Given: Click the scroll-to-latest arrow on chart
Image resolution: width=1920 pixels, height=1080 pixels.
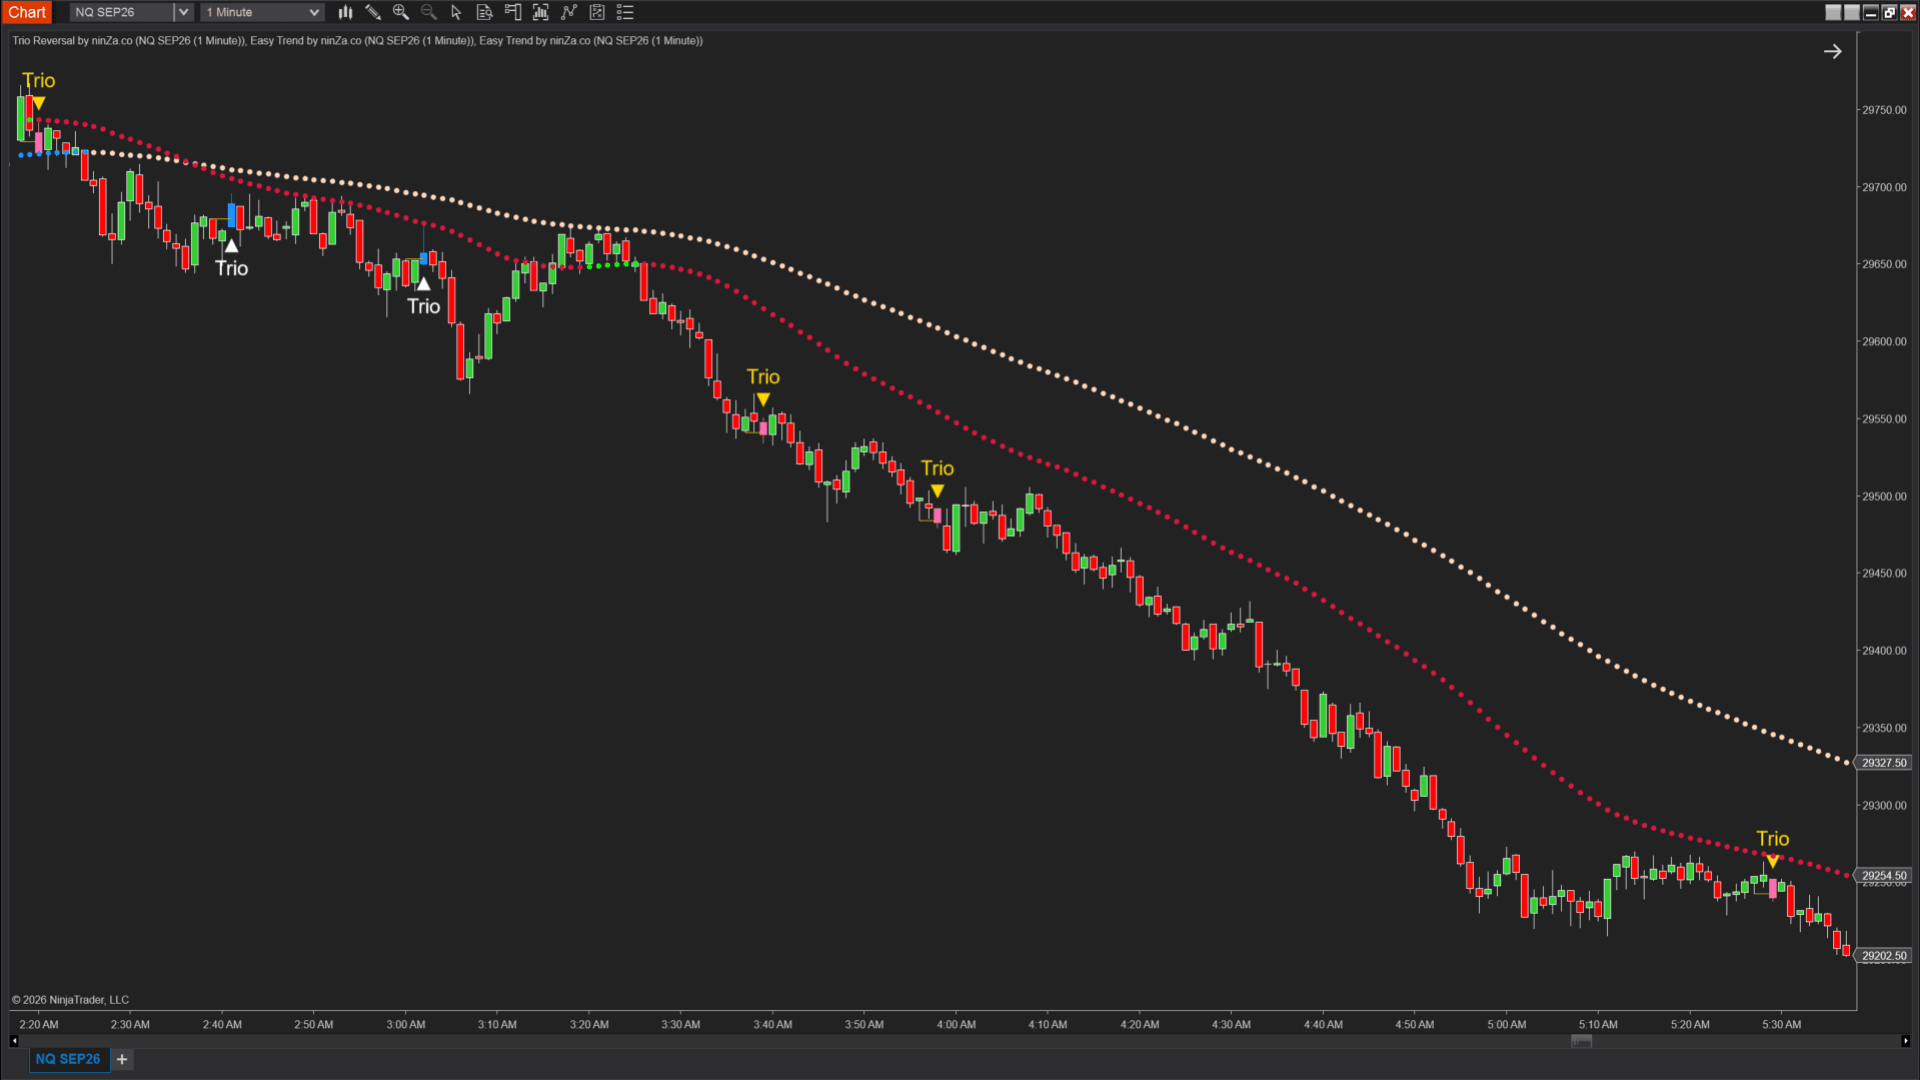Looking at the screenshot, I should click(x=1832, y=51).
